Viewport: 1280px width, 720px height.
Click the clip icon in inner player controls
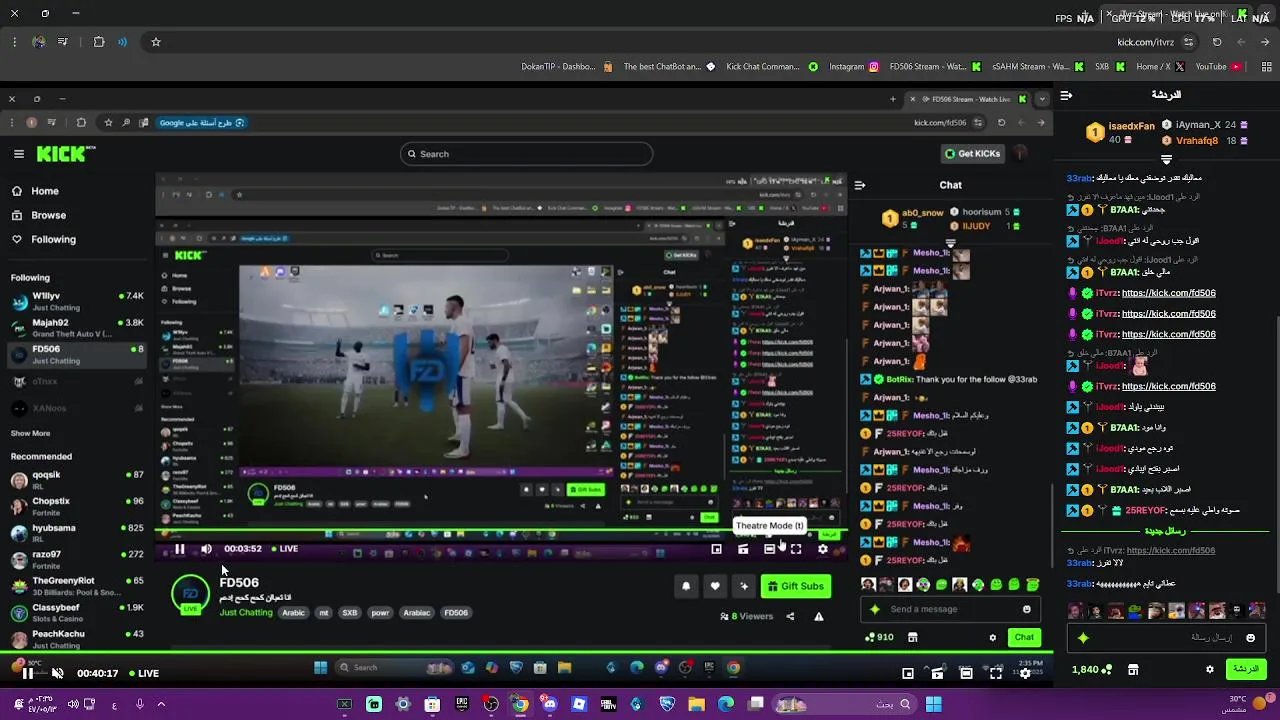click(743, 548)
